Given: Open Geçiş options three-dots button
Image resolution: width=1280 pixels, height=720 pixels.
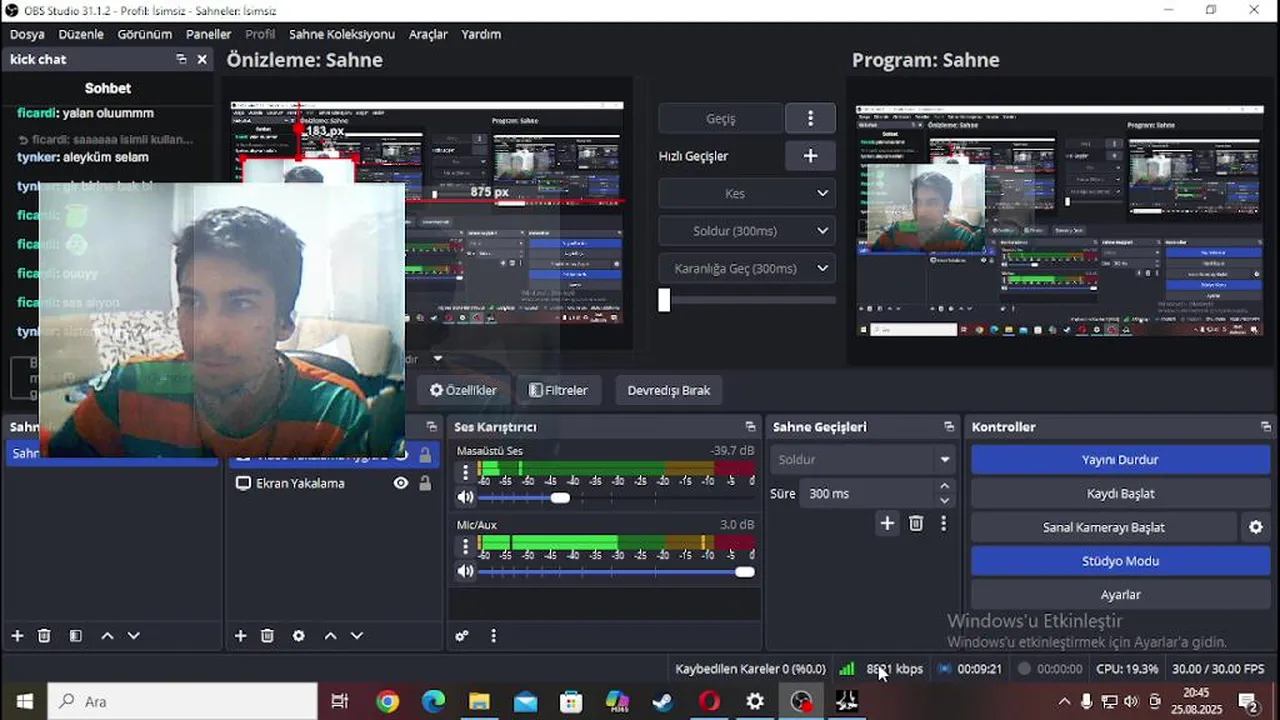Looking at the screenshot, I should (810, 118).
